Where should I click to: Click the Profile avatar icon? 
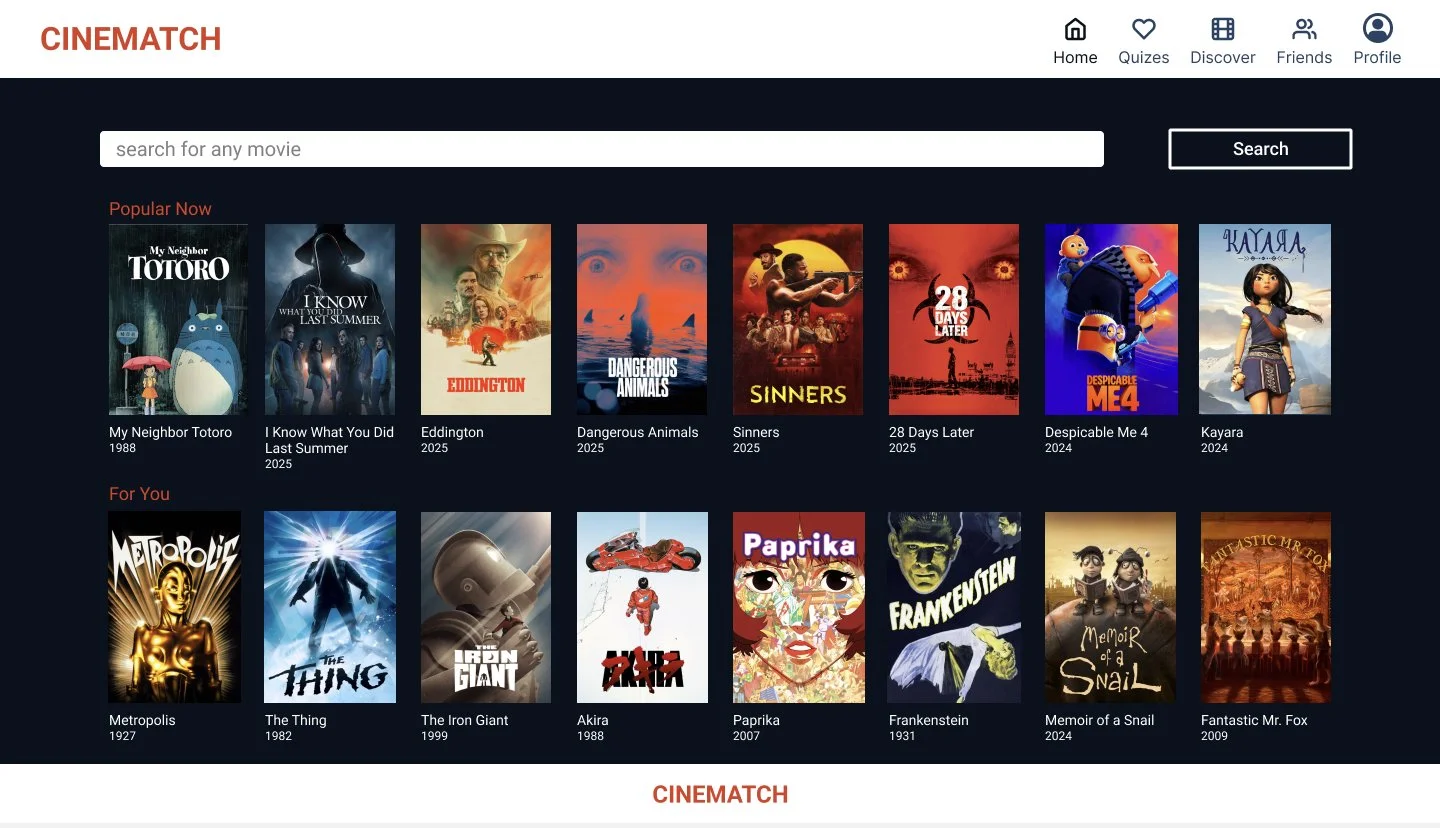click(x=1377, y=28)
